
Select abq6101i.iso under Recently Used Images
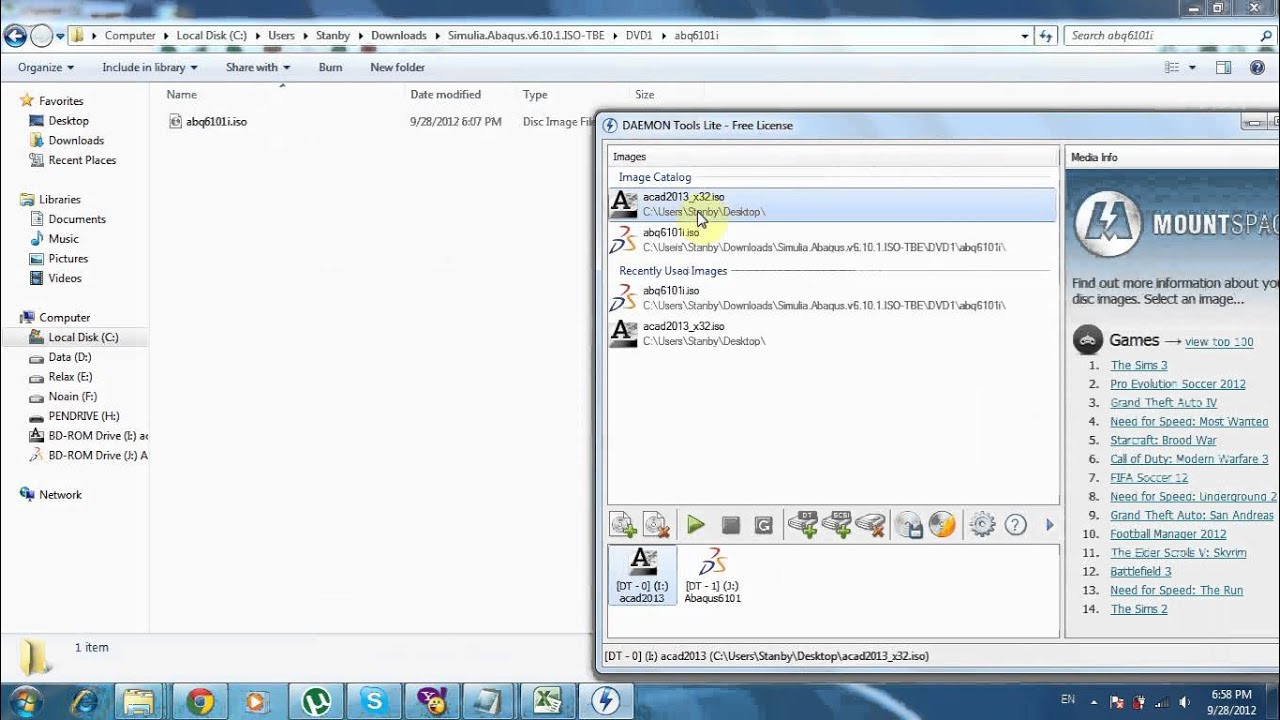pyautogui.click(x=832, y=297)
